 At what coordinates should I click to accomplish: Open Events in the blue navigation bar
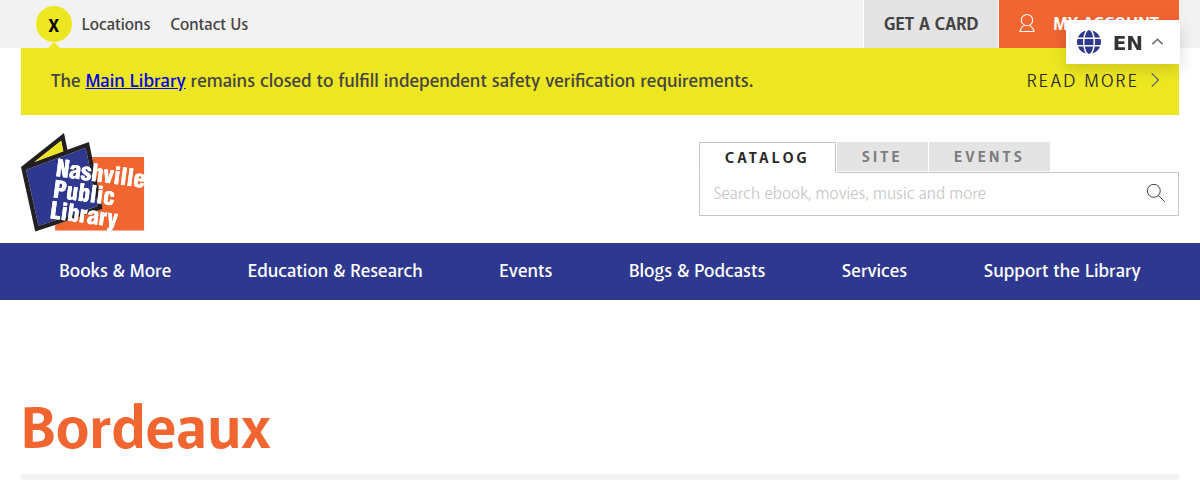point(525,271)
